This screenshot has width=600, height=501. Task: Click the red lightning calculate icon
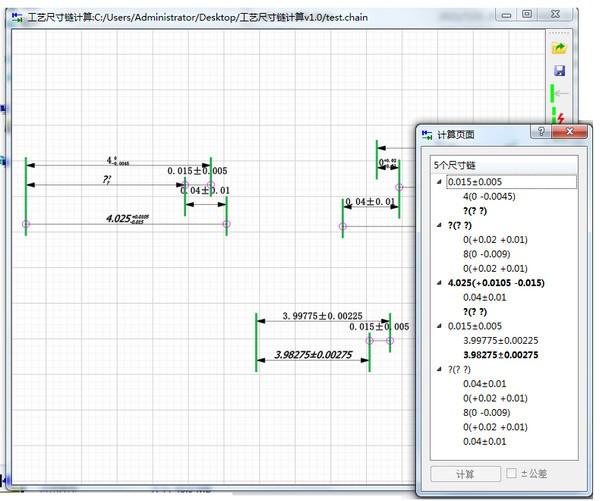pyautogui.click(x=559, y=117)
